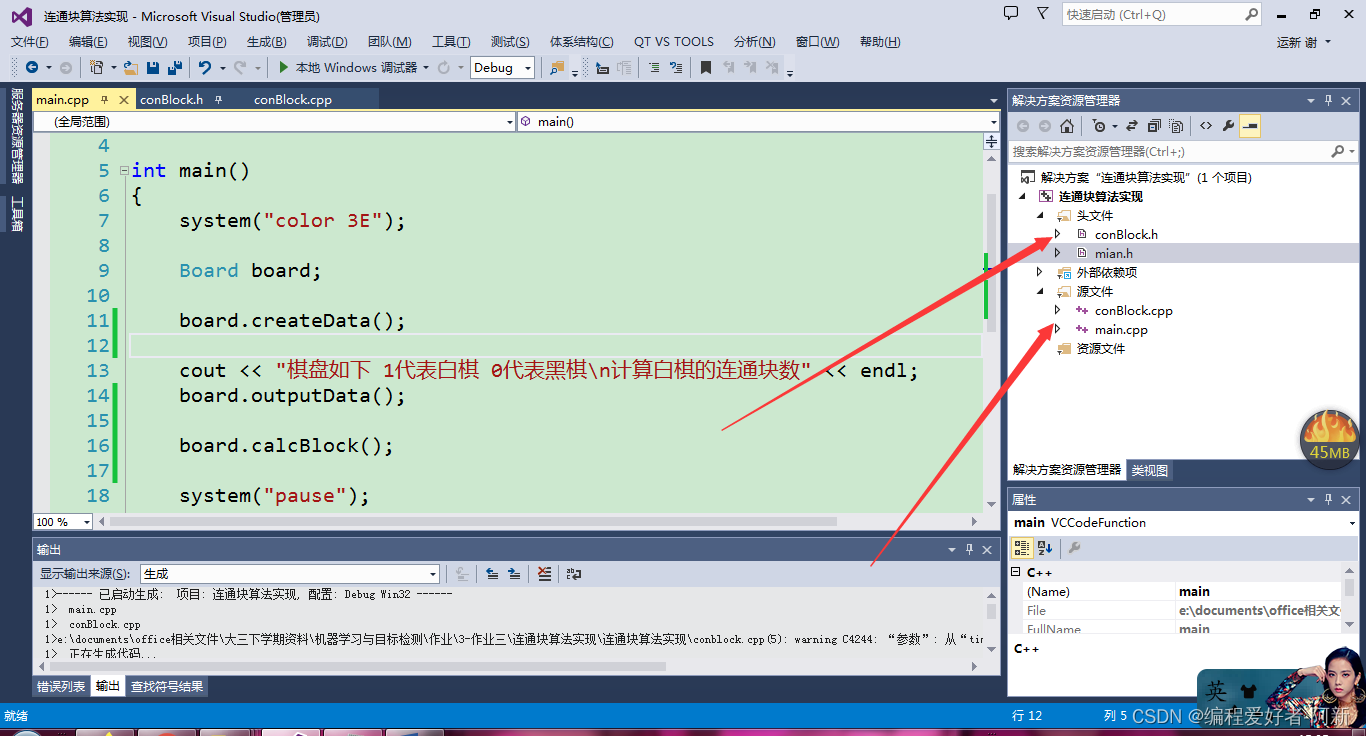Click the 运新 谢 account name
The height and width of the screenshot is (736, 1366).
click(x=1296, y=42)
